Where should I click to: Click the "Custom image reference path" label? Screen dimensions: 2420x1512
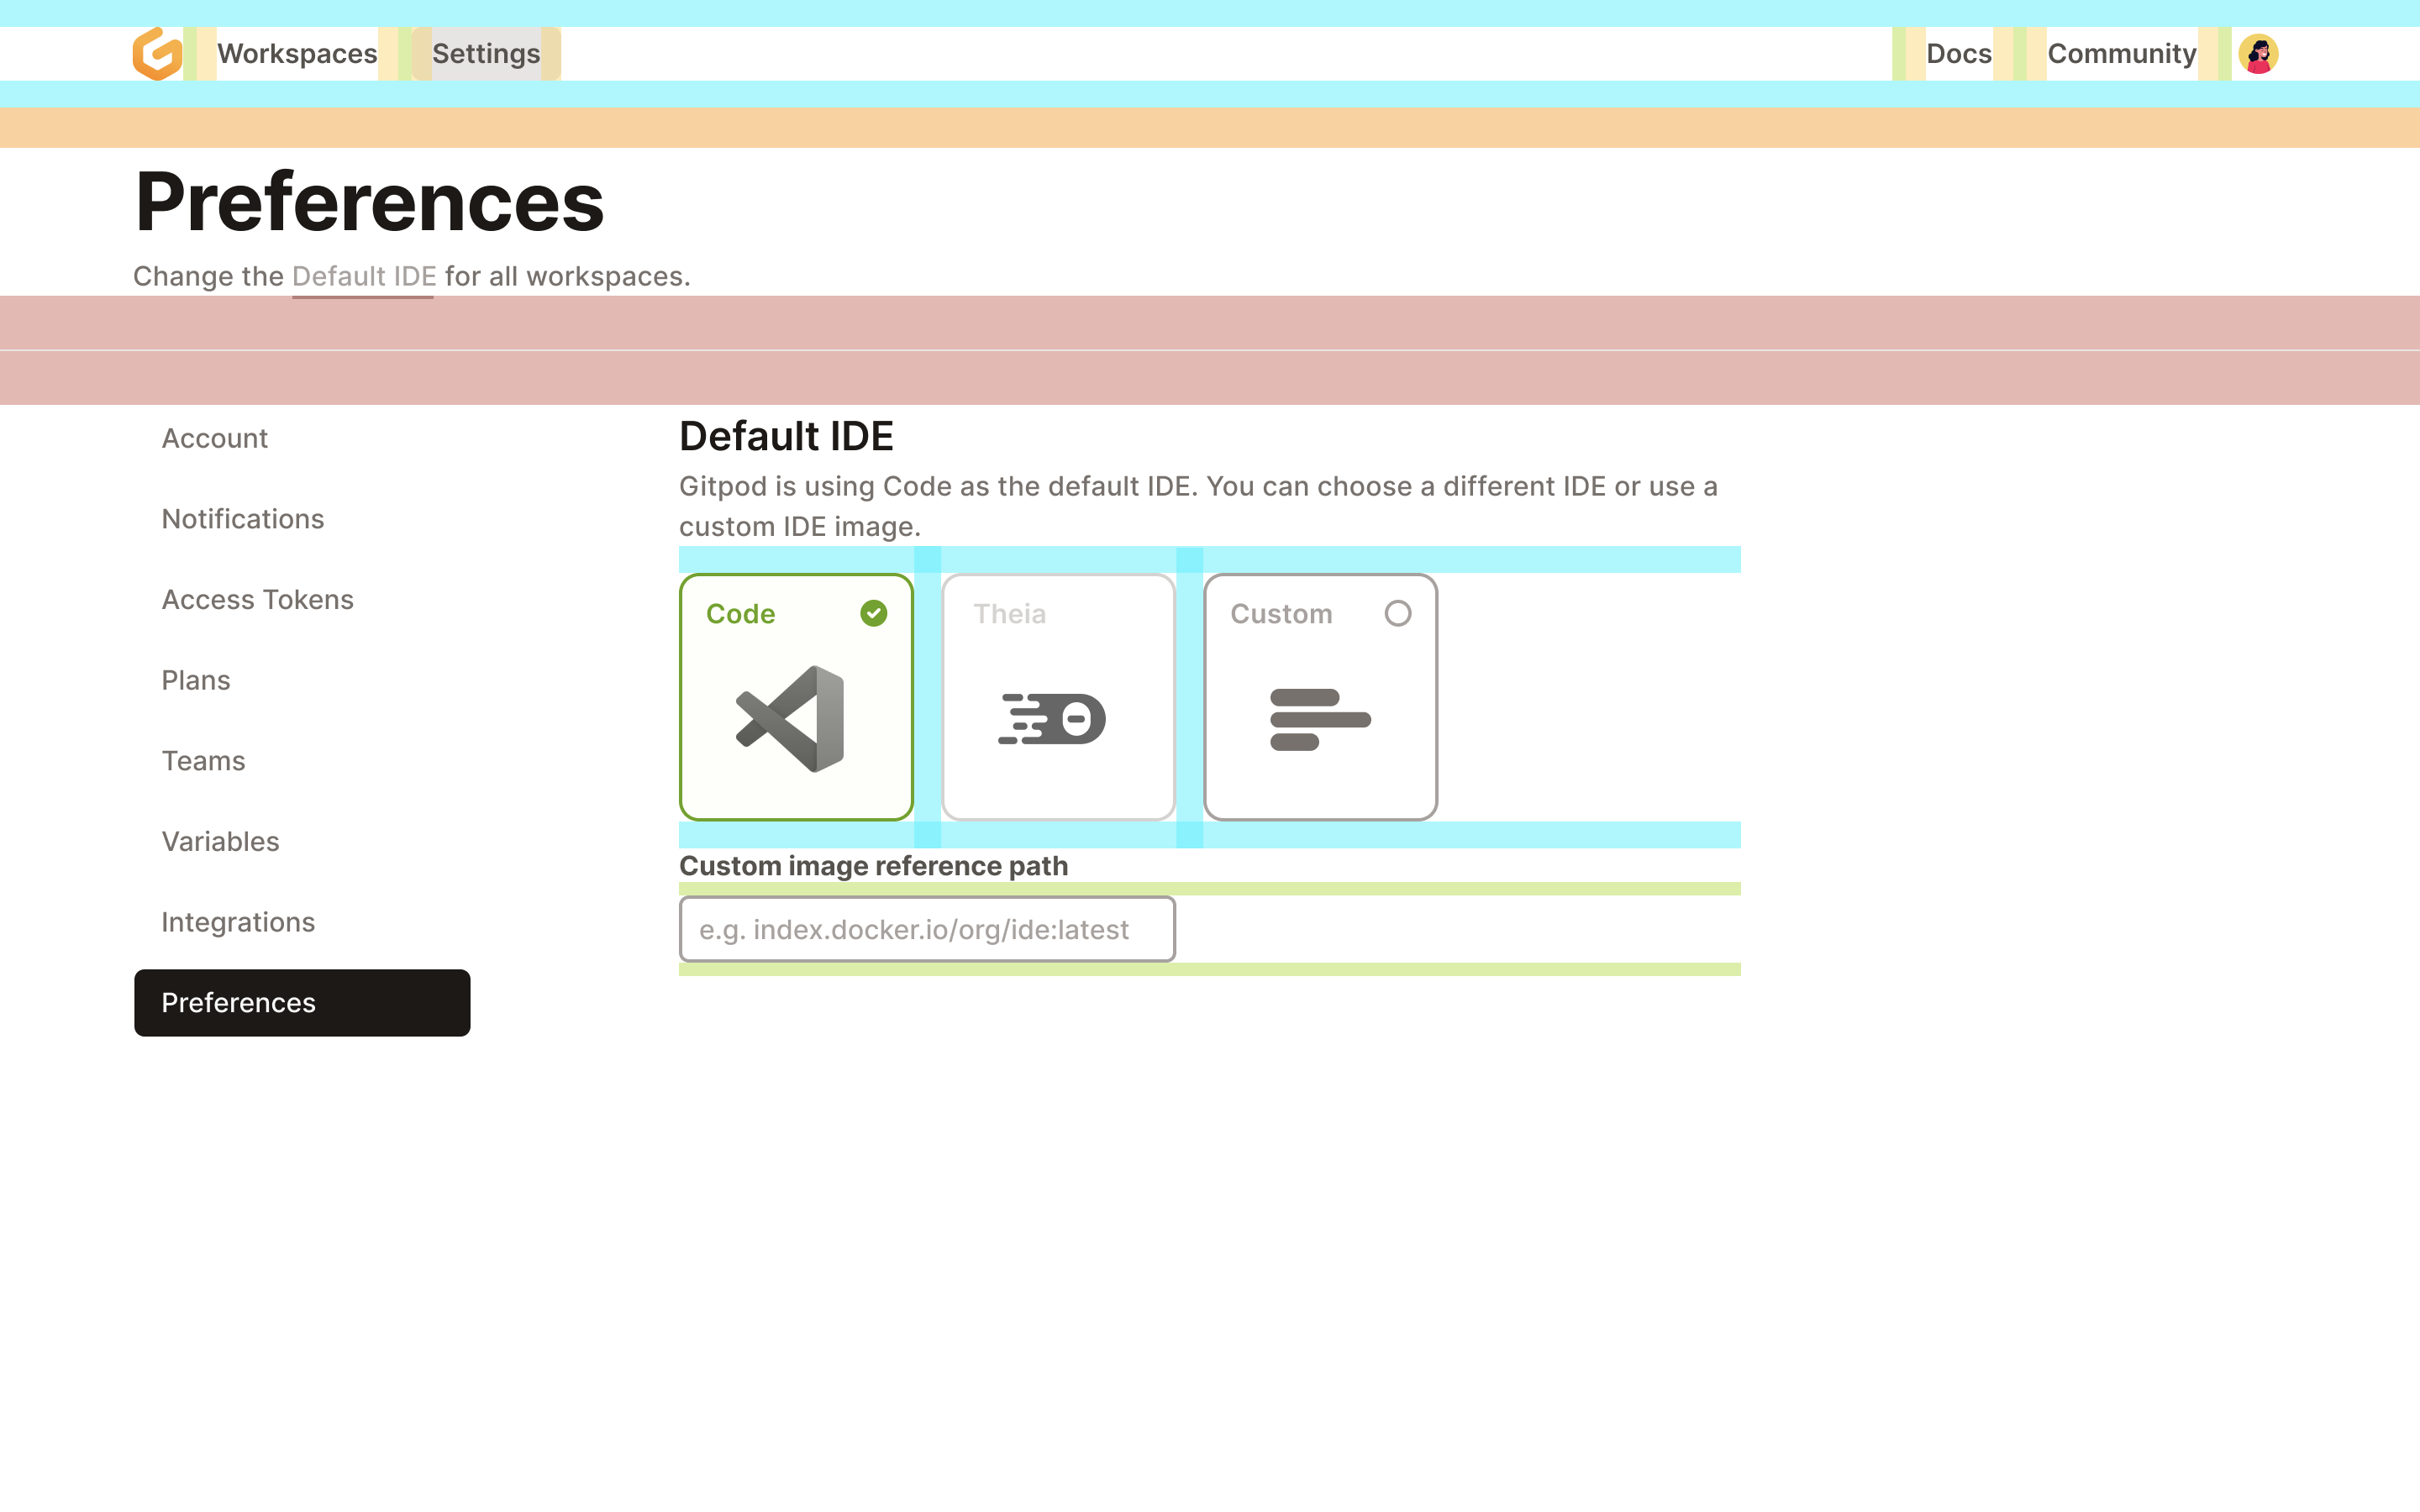click(873, 866)
